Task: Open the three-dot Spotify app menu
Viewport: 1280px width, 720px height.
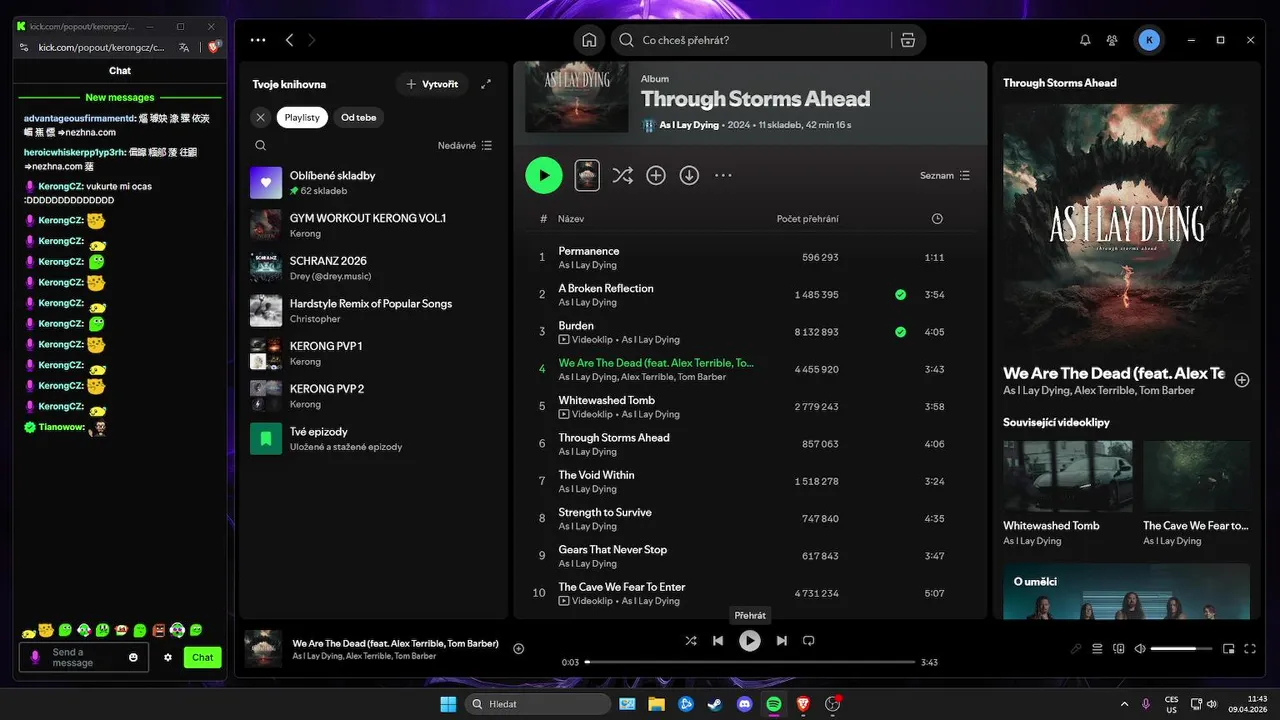Action: click(258, 40)
